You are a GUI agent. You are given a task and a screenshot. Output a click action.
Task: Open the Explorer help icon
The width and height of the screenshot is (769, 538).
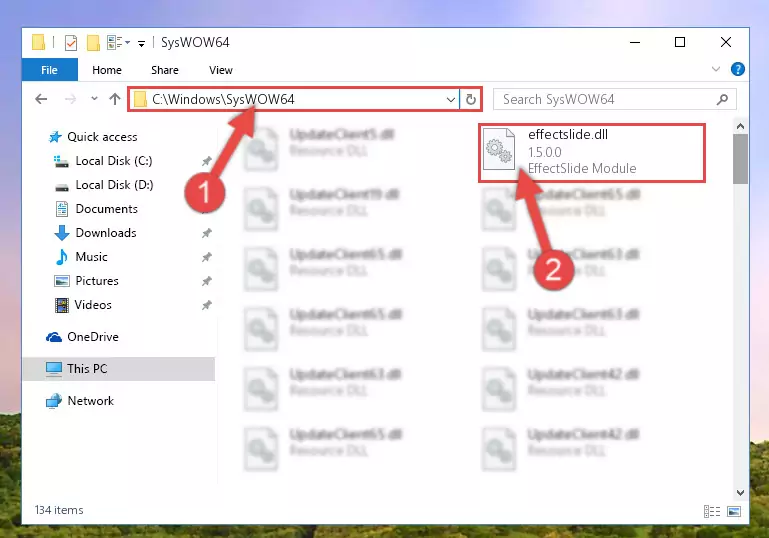[x=737, y=69]
